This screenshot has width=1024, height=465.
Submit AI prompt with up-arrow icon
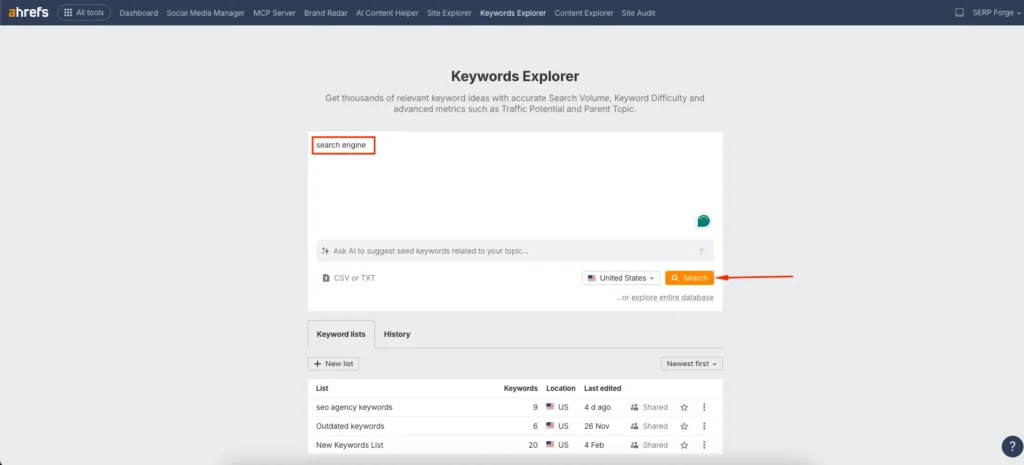(701, 251)
